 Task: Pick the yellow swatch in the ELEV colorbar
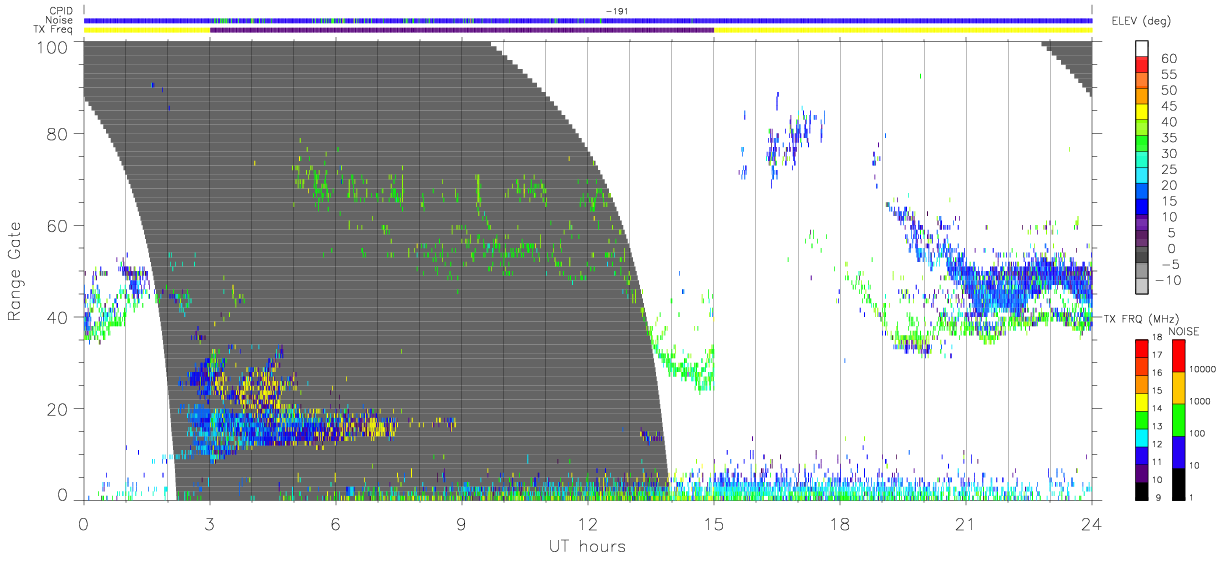pos(1143,114)
